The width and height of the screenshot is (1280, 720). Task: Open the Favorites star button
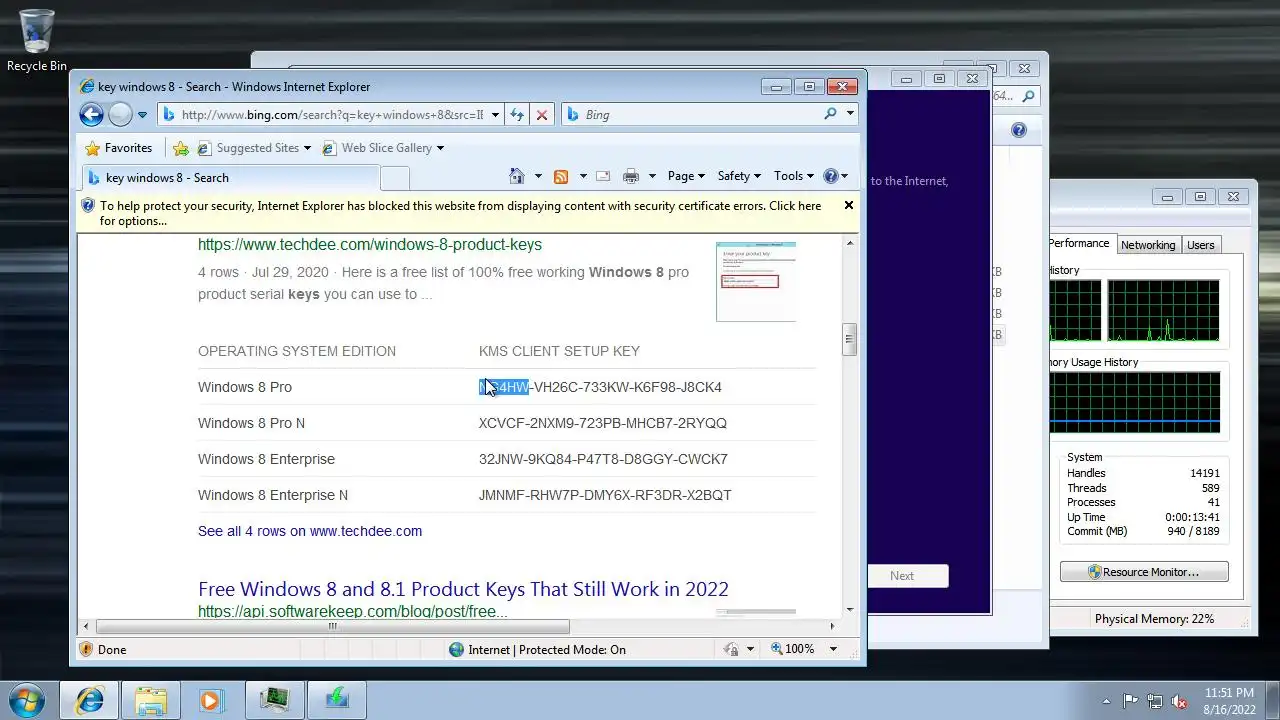coord(119,148)
